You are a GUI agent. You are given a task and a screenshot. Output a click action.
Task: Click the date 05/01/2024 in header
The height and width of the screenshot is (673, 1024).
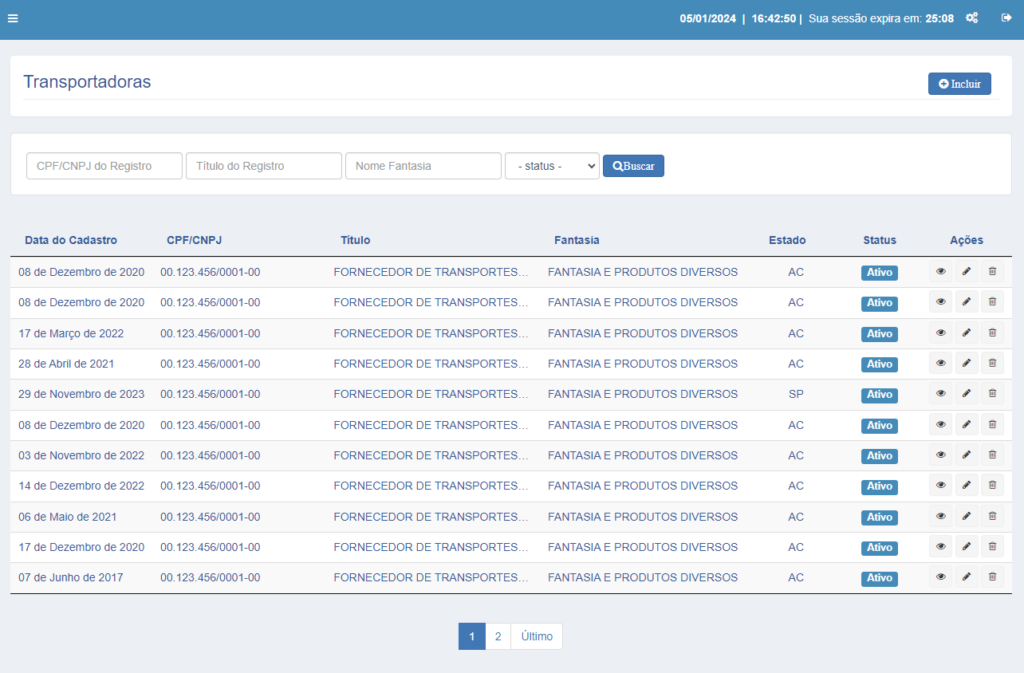point(707,18)
